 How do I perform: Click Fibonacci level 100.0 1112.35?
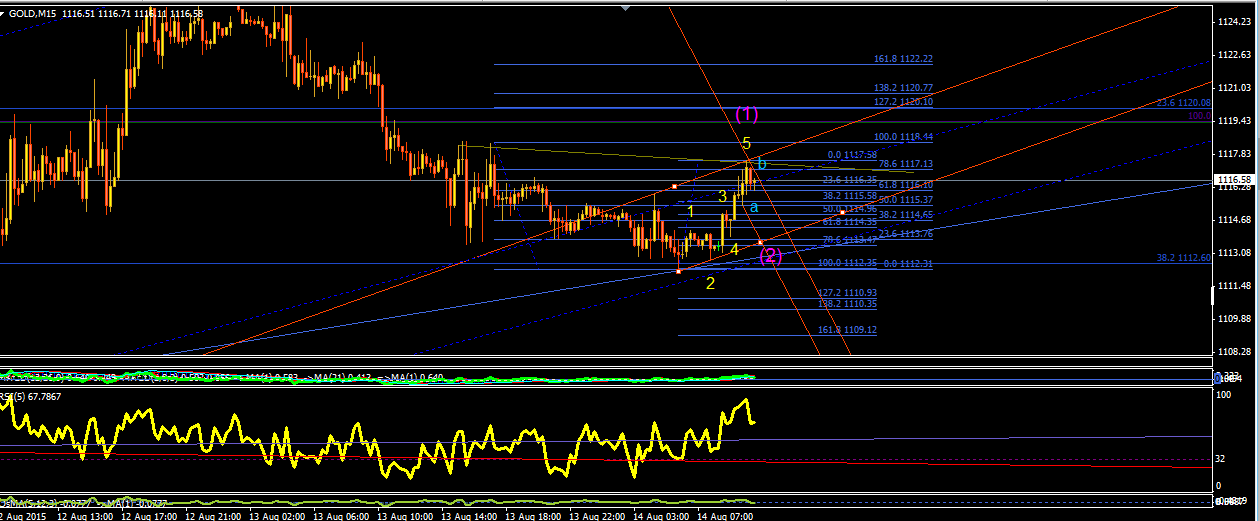click(x=847, y=263)
